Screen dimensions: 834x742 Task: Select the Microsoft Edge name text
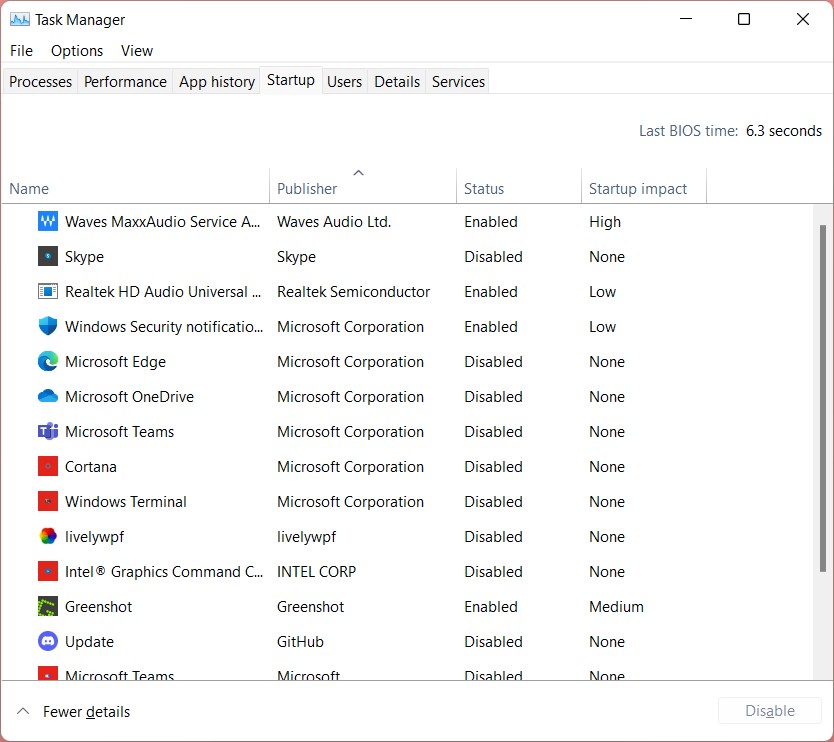coord(115,362)
